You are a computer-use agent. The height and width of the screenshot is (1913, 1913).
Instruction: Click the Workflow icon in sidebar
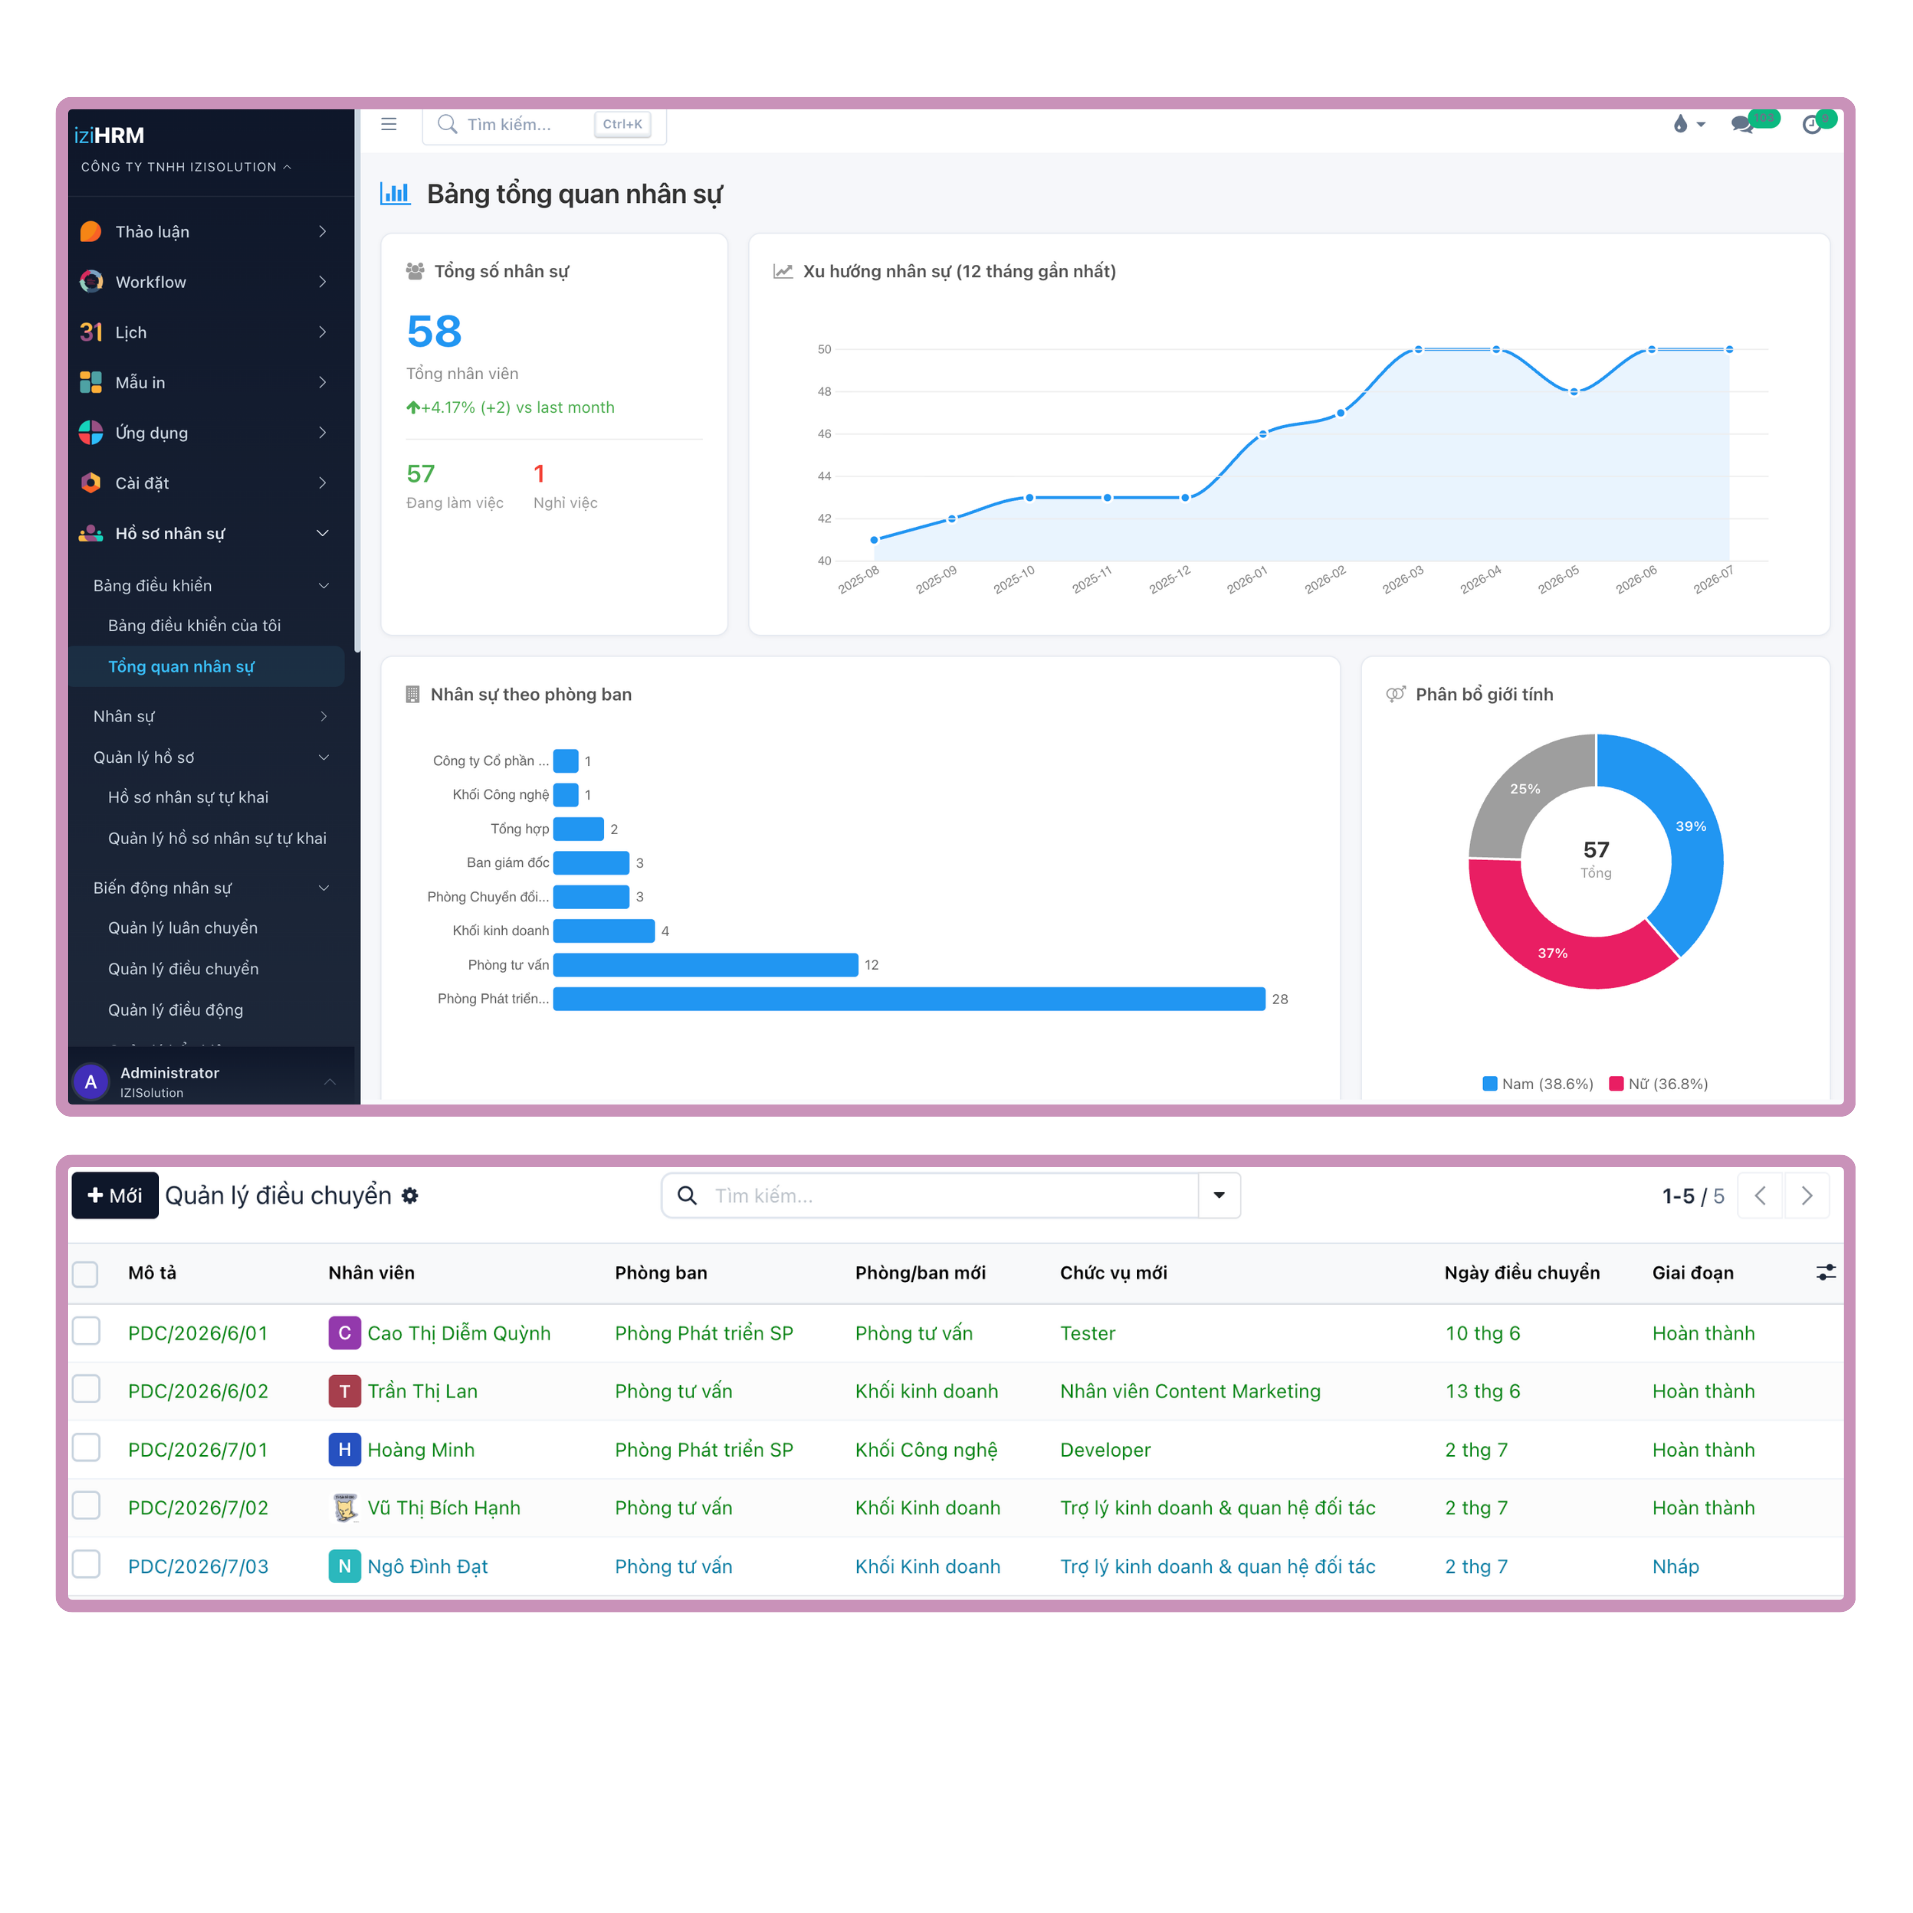(91, 281)
